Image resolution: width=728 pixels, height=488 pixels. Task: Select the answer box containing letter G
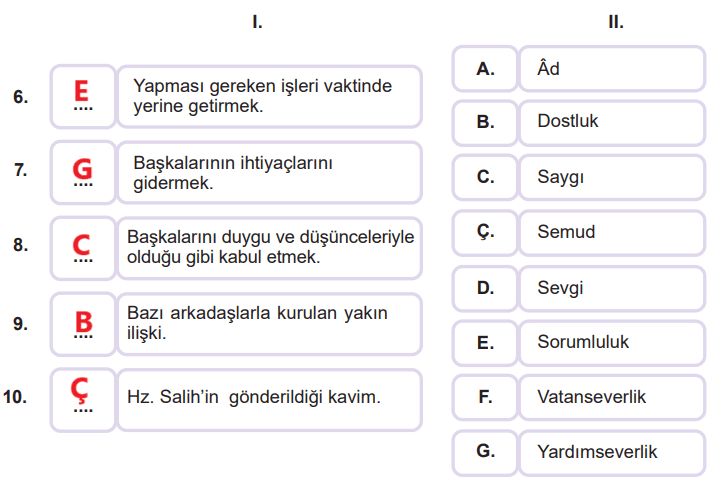(82, 170)
